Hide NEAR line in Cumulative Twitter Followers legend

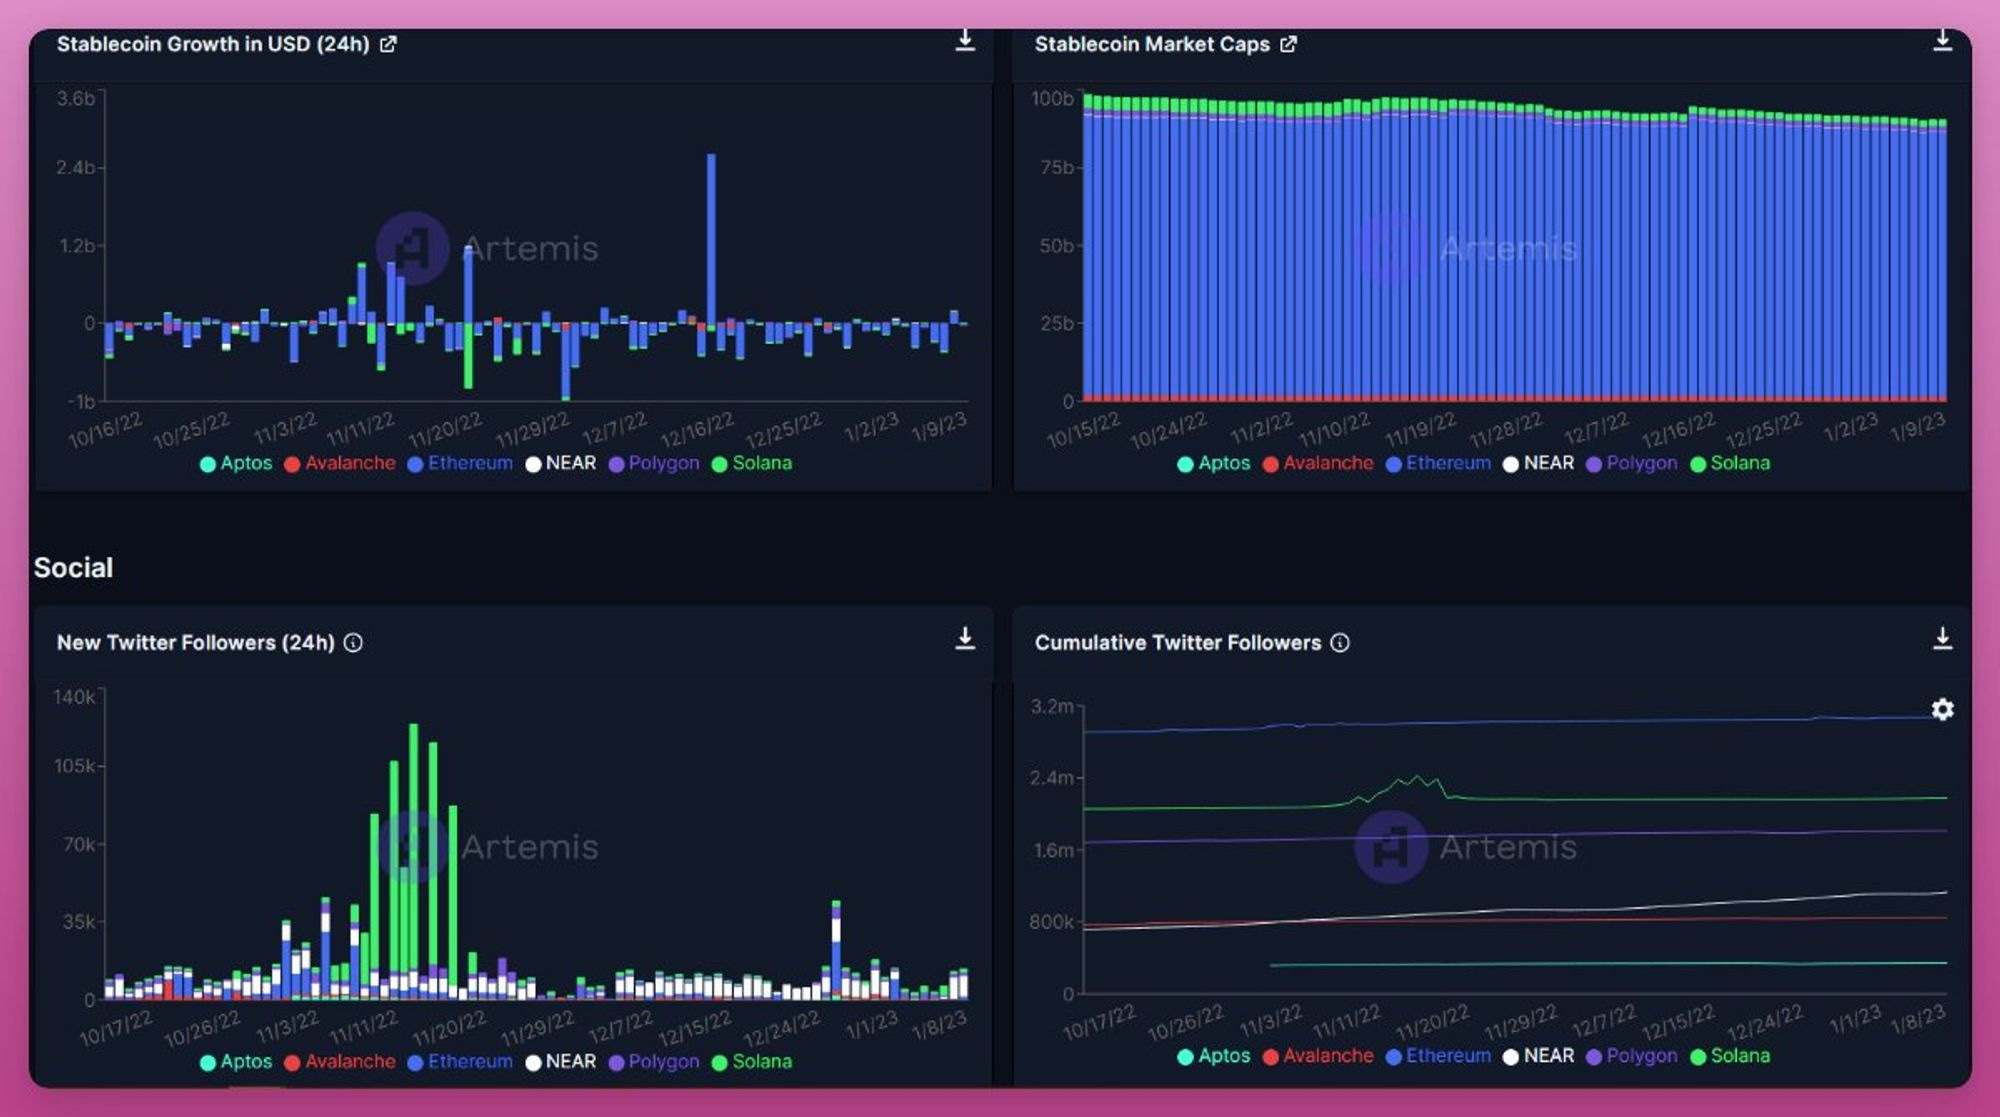[1538, 1055]
